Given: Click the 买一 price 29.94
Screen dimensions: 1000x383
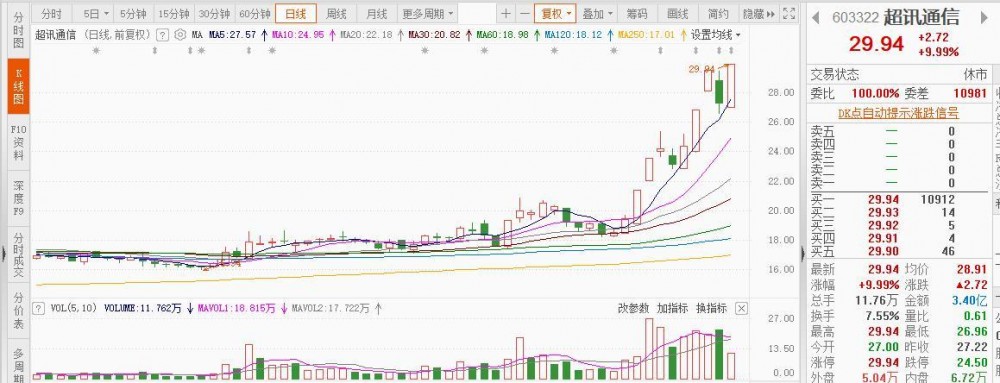Looking at the screenshot, I should 883,199.
